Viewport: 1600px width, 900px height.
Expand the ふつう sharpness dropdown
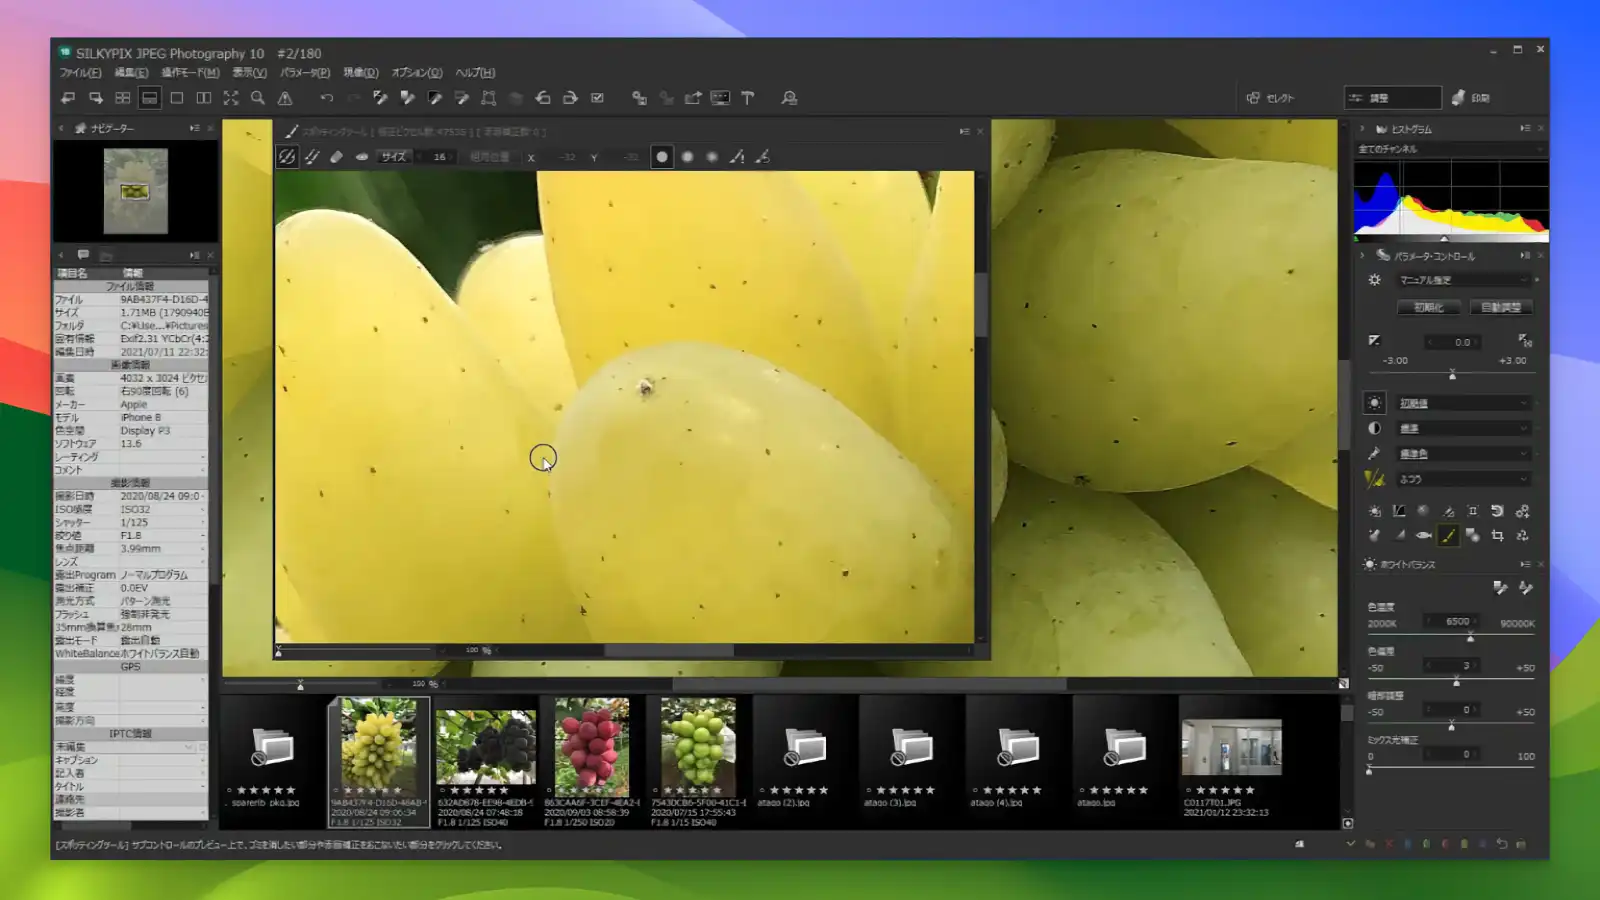tap(1463, 479)
